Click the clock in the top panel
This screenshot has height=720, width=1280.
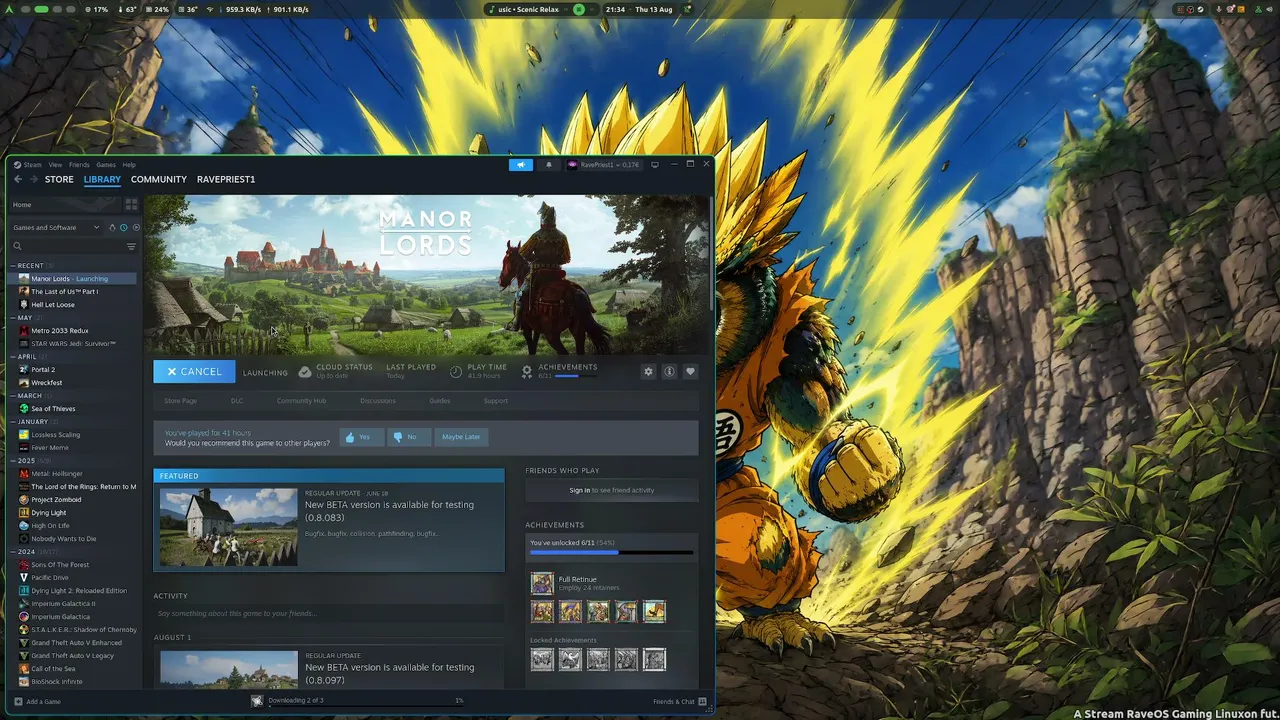click(615, 9)
